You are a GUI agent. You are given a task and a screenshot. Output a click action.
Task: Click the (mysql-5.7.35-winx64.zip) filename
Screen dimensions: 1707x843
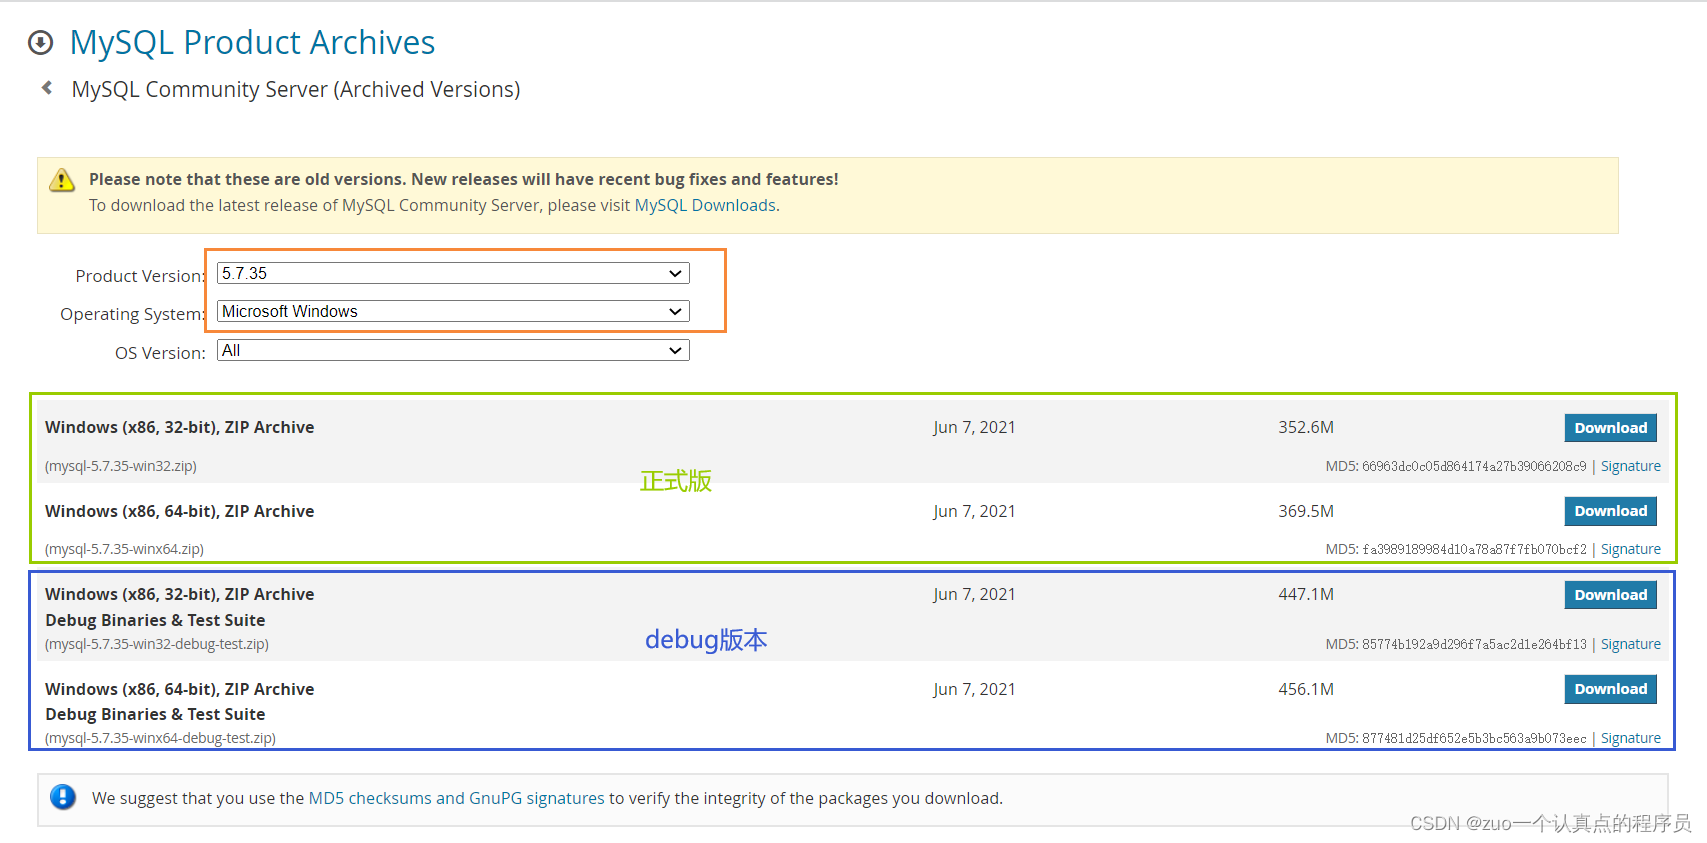point(125,549)
